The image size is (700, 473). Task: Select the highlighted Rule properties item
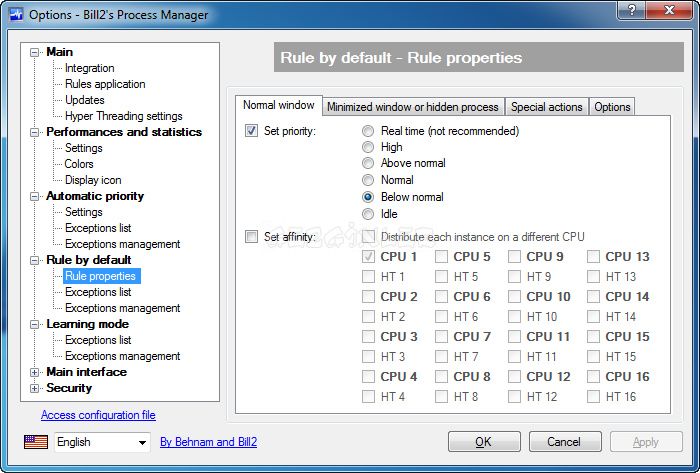point(101,276)
